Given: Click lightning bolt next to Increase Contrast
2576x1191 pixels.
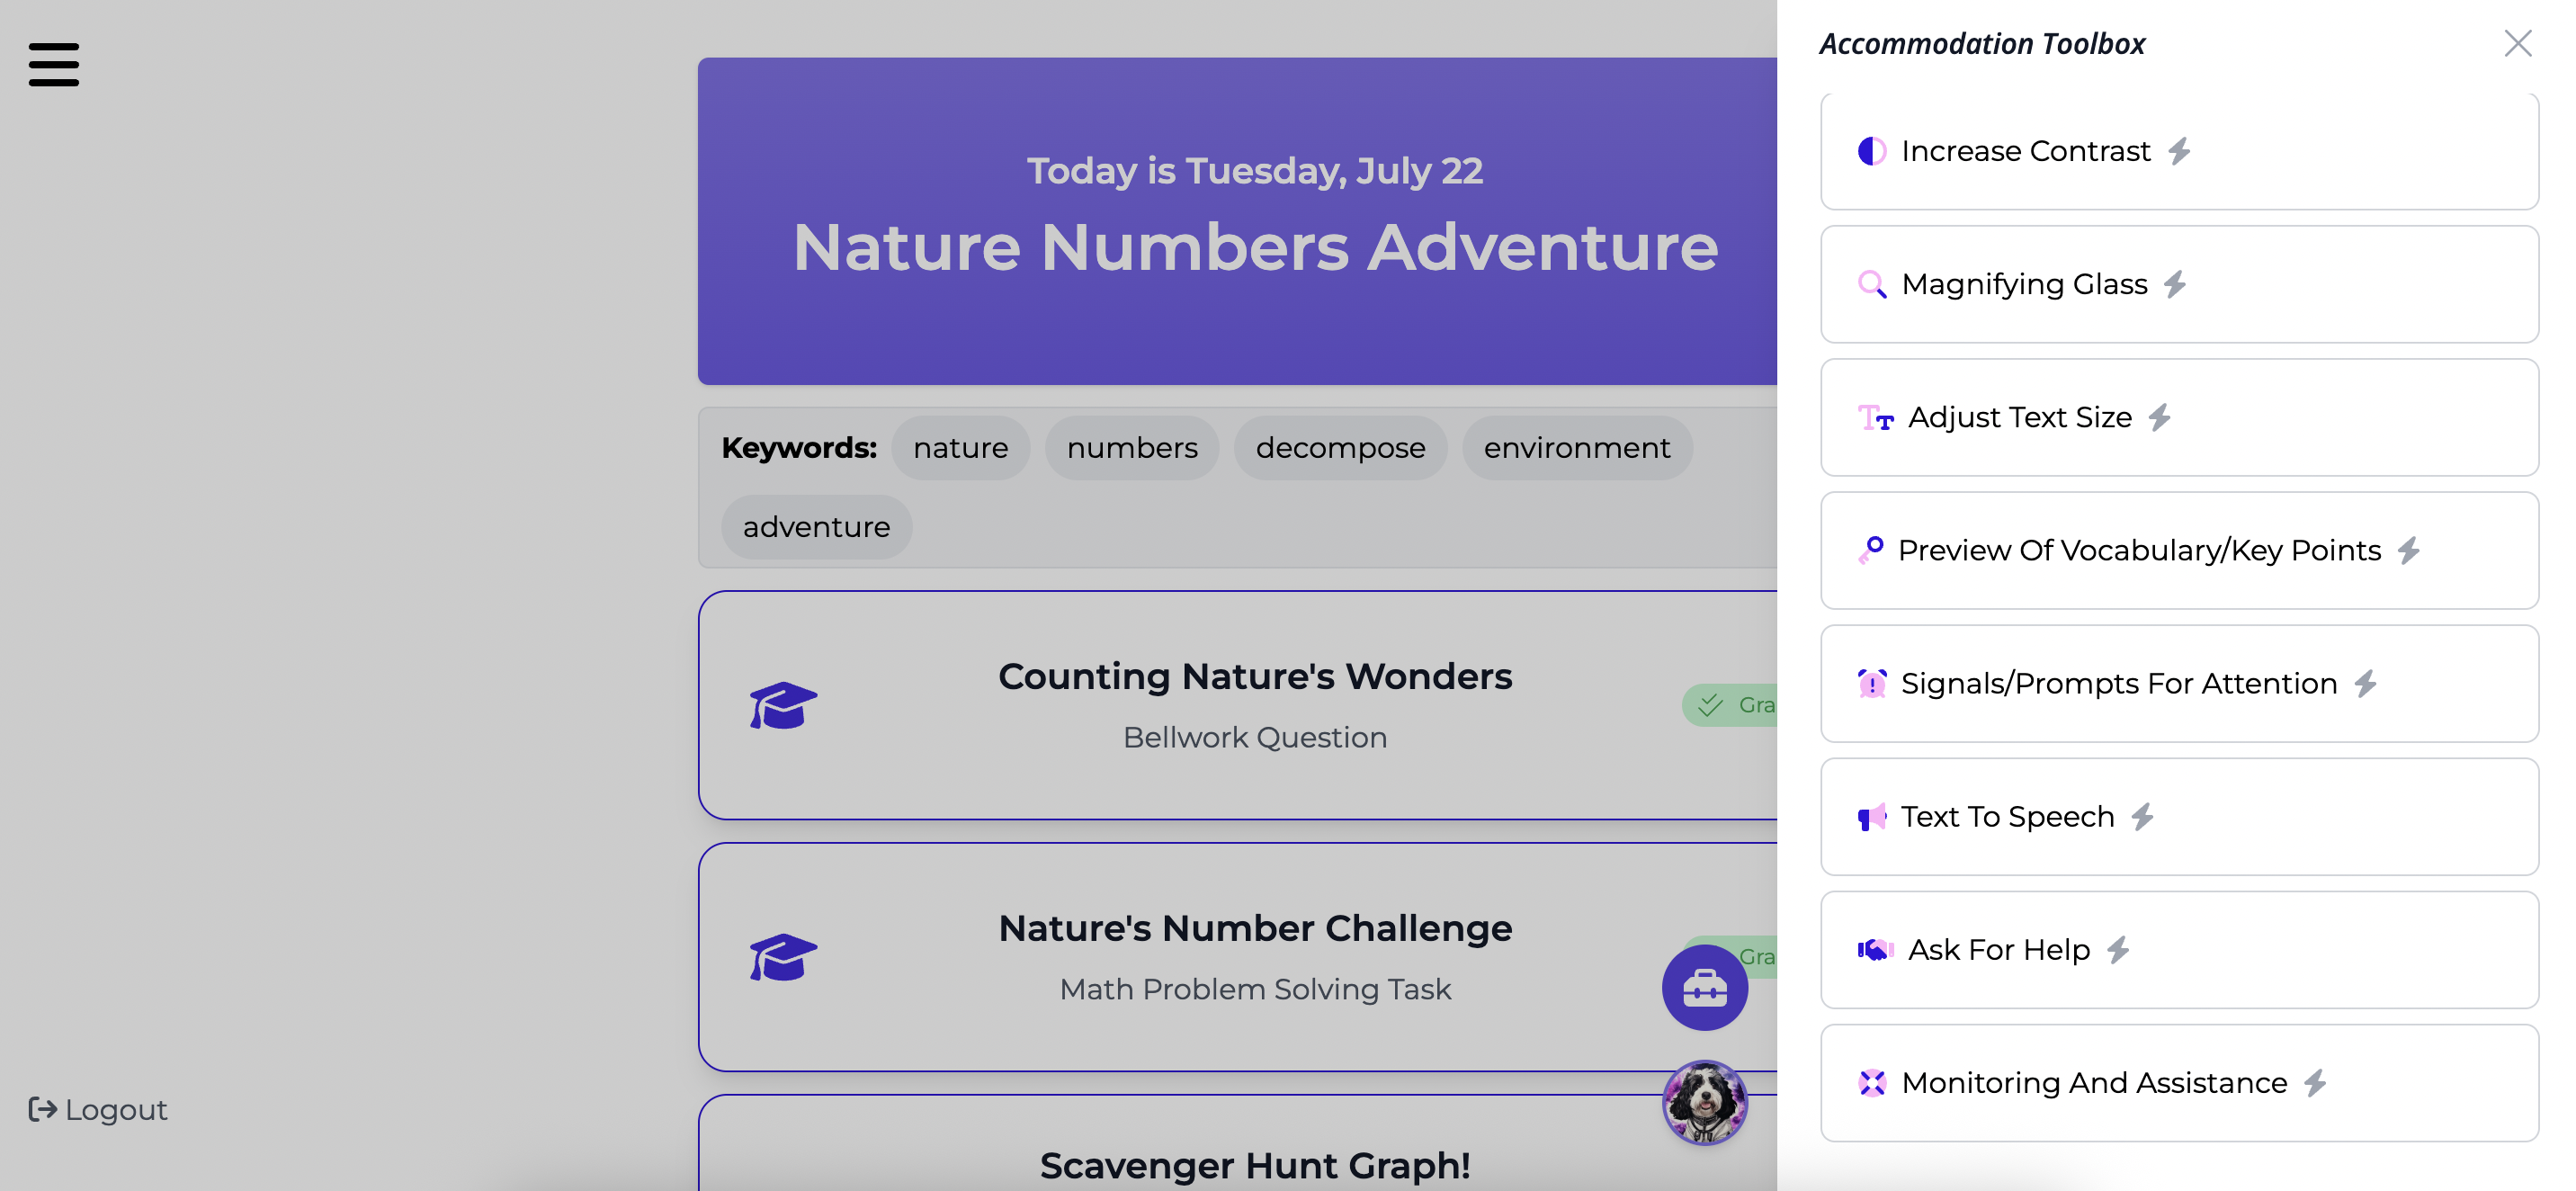Looking at the screenshot, I should (x=2179, y=151).
